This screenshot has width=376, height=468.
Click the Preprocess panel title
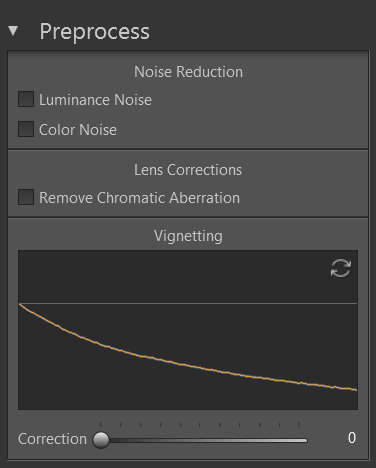pos(95,32)
